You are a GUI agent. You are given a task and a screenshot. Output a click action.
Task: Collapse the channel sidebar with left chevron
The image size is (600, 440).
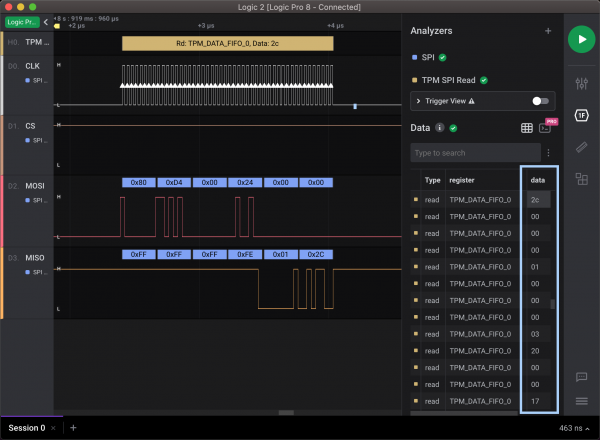pos(46,22)
